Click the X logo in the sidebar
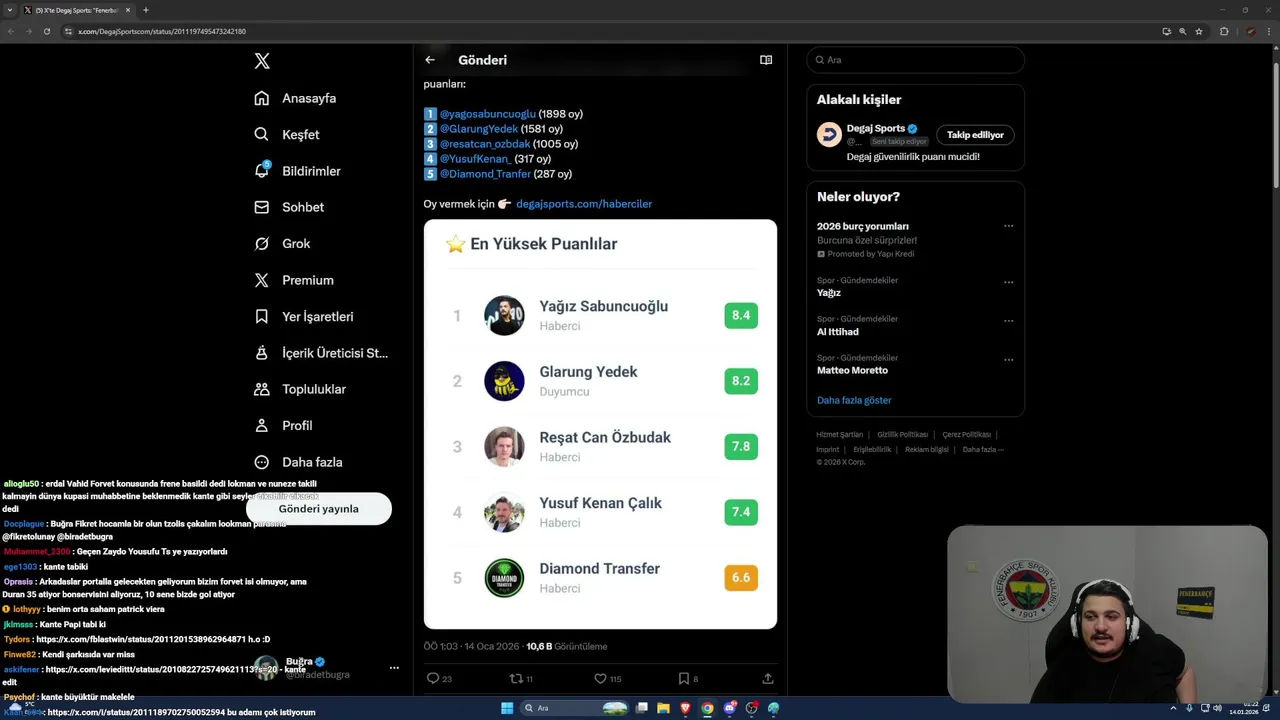The width and height of the screenshot is (1280, 720). click(x=262, y=61)
